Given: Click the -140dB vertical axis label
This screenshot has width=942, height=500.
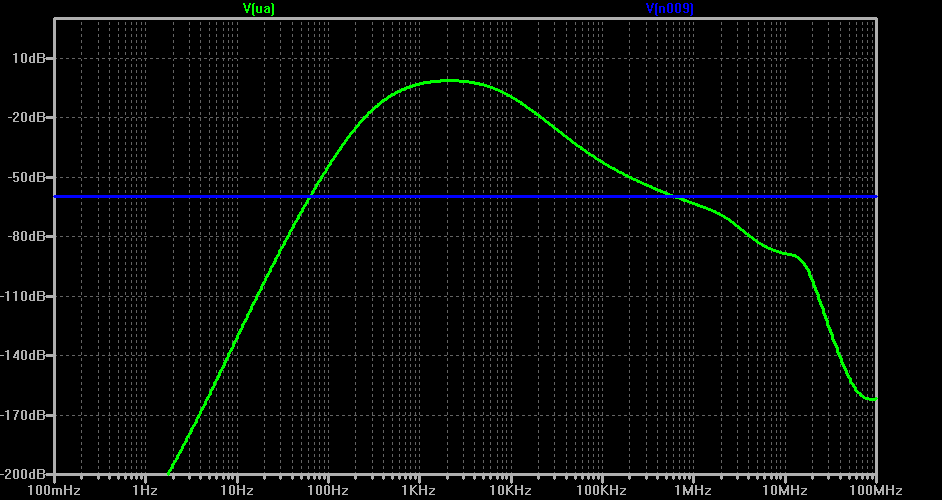Looking at the screenshot, I should click(x=22, y=356).
